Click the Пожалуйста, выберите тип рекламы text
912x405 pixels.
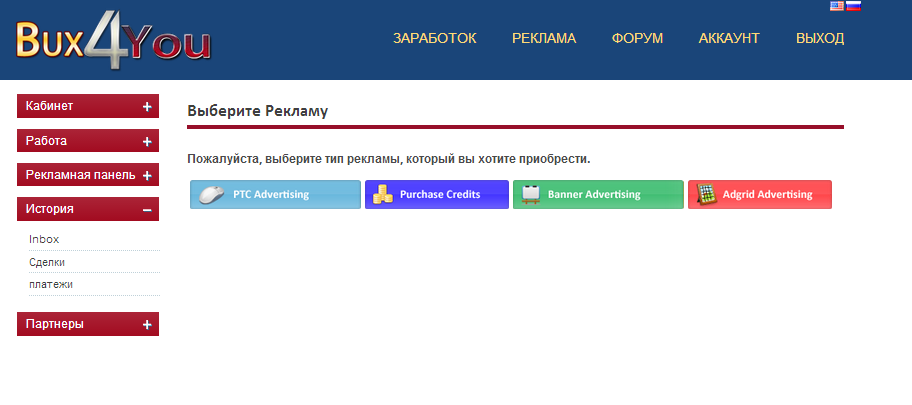pyautogui.click(x=389, y=159)
